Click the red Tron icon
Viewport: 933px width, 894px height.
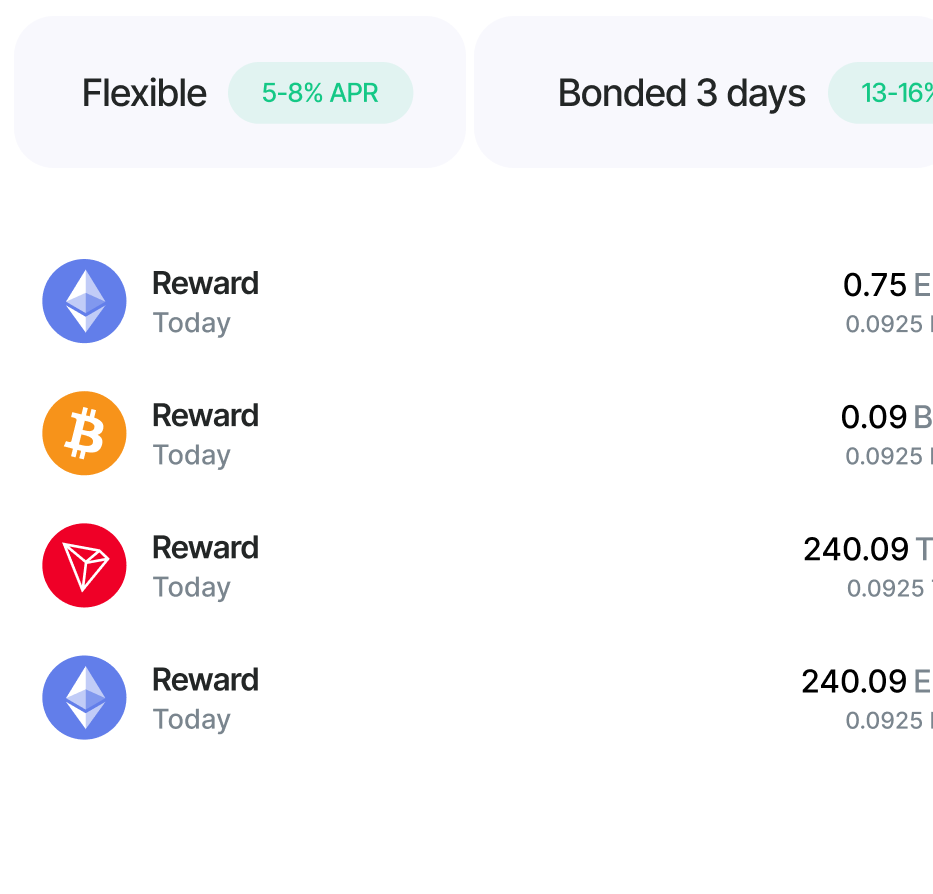84,565
